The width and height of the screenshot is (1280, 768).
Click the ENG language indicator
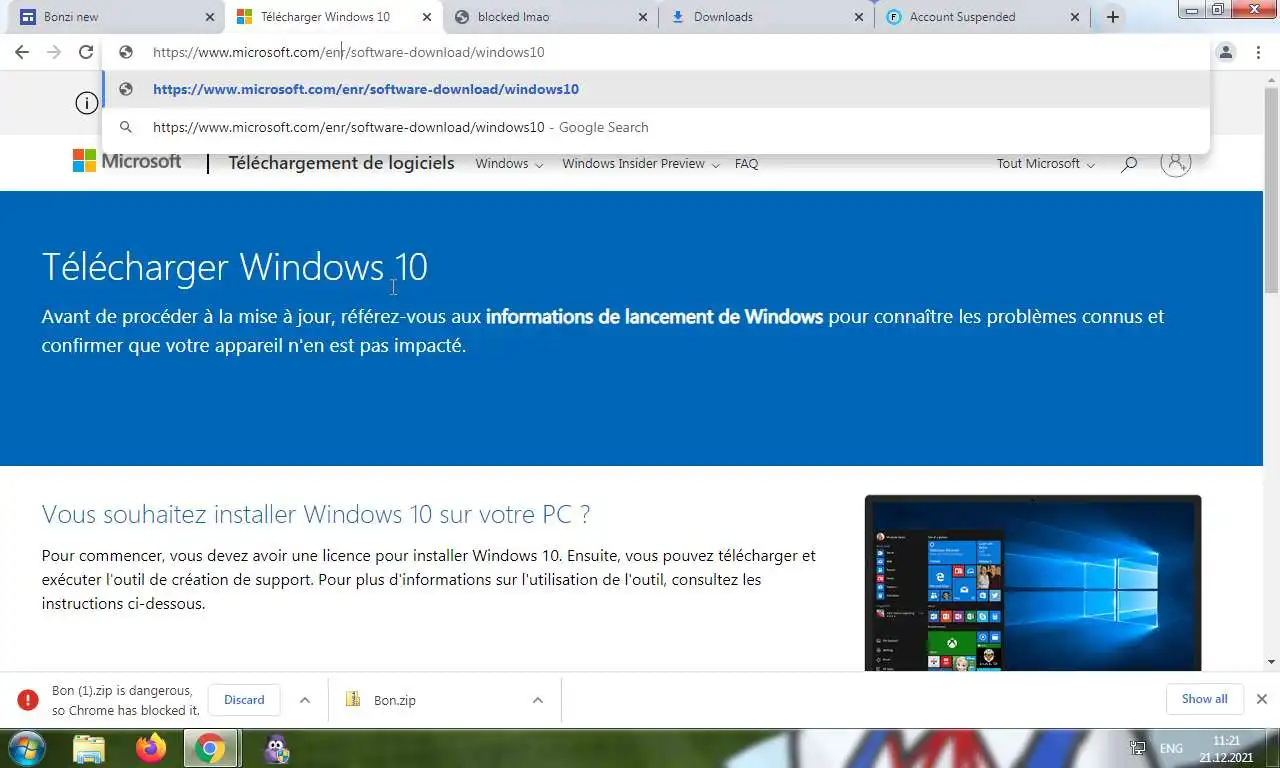click(1171, 748)
